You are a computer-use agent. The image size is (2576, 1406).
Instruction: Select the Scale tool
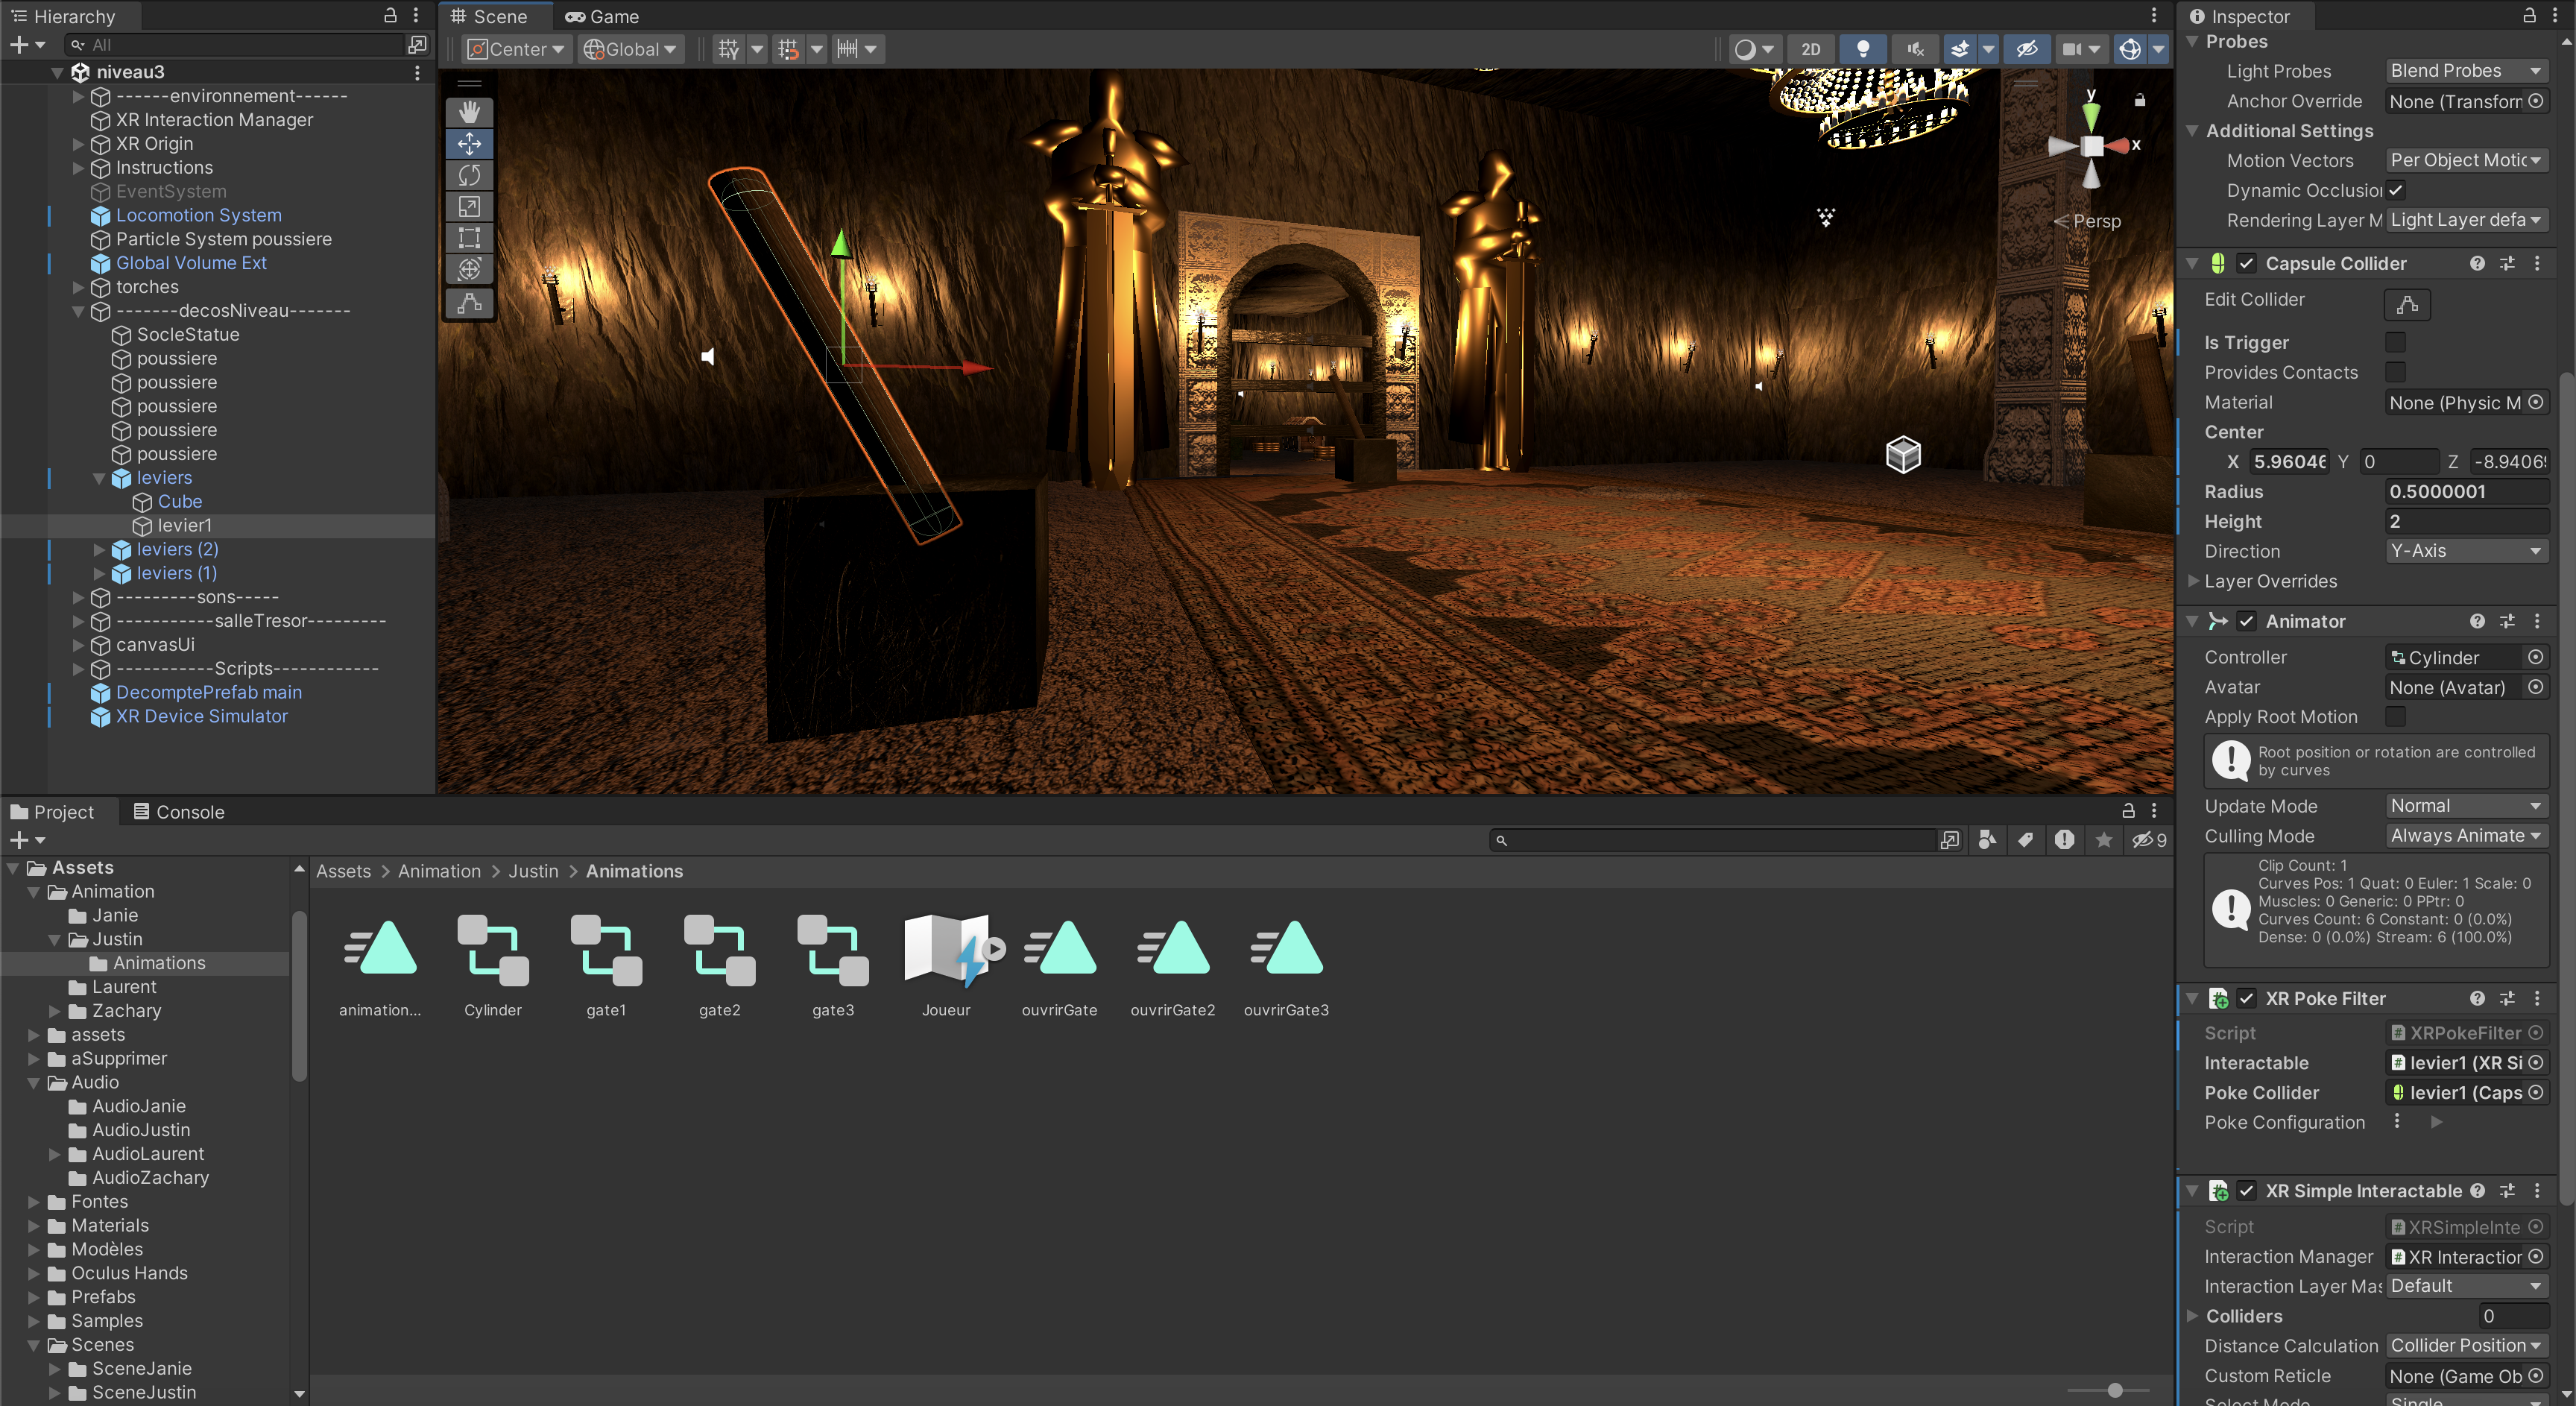point(469,207)
